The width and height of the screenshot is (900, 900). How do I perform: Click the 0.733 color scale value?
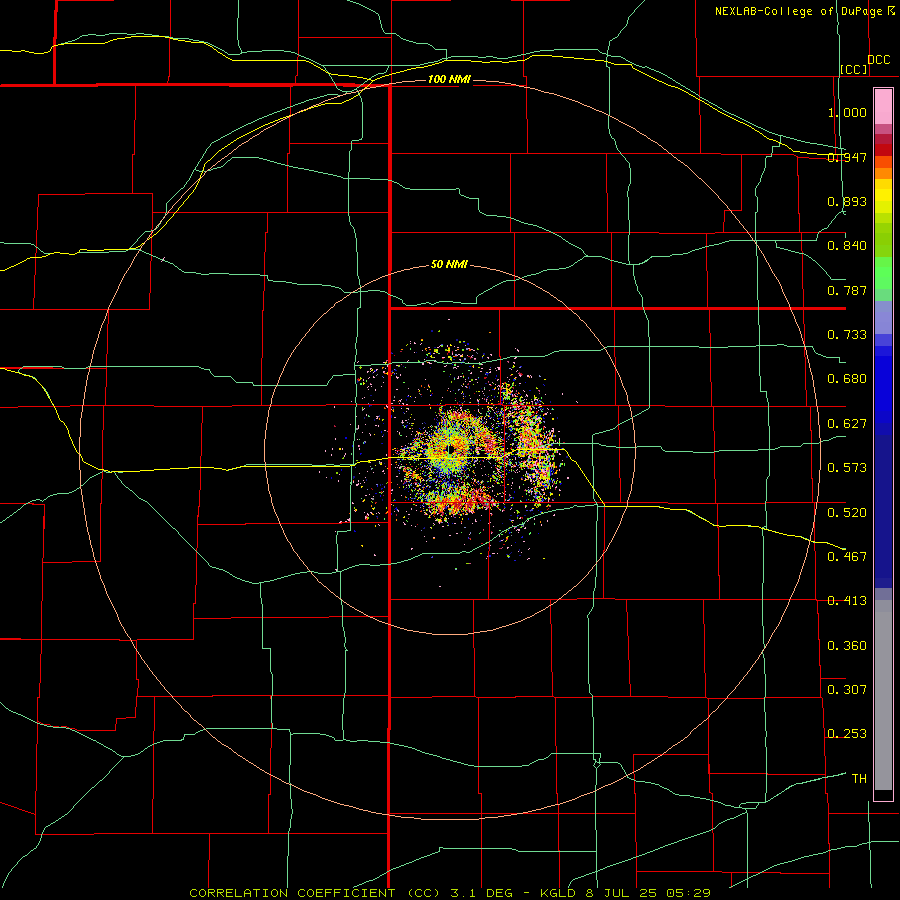click(847, 335)
